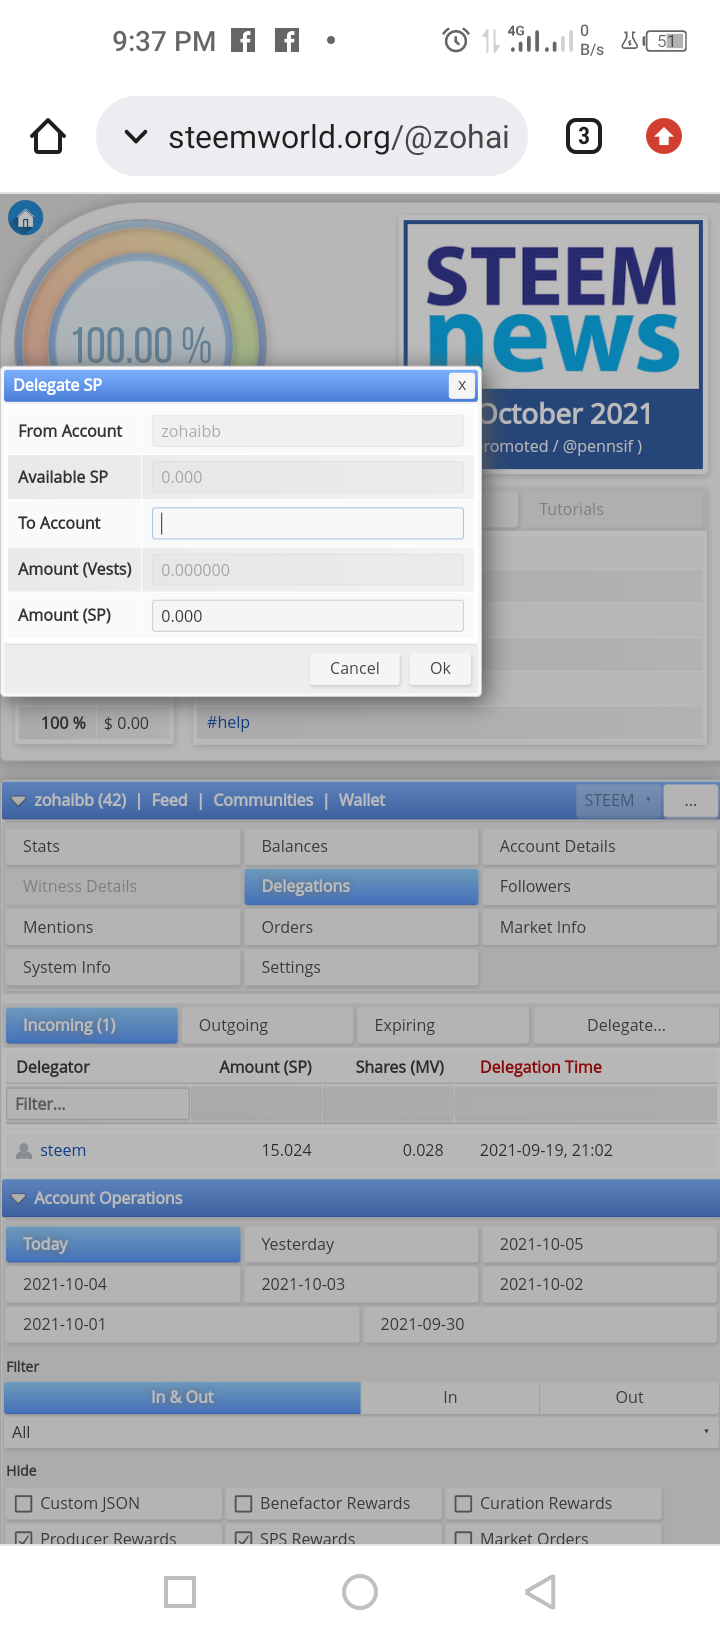Switch to the Balances tab
Screen dimensions: 720x1640
pyautogui.click(x=361, y=847)
